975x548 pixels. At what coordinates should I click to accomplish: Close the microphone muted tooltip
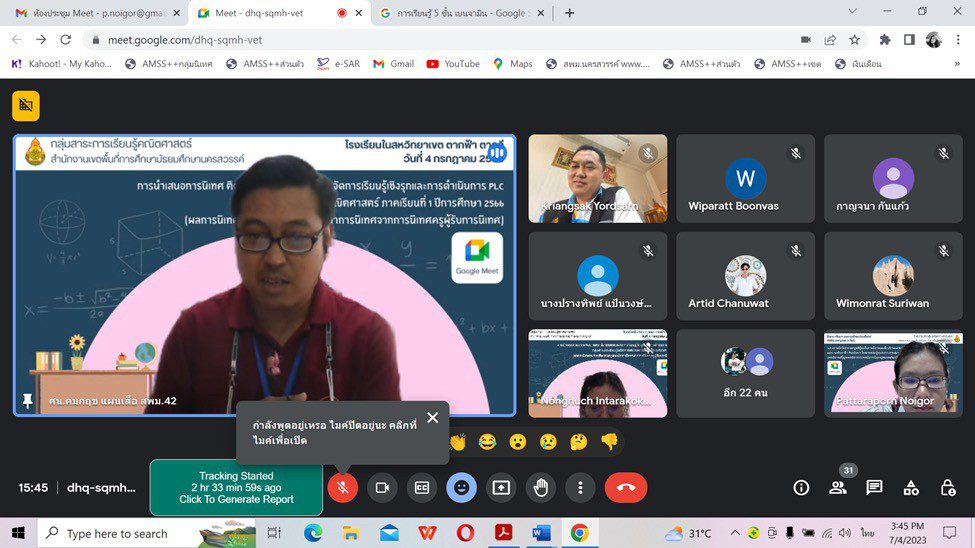click(x=433, y=417)
